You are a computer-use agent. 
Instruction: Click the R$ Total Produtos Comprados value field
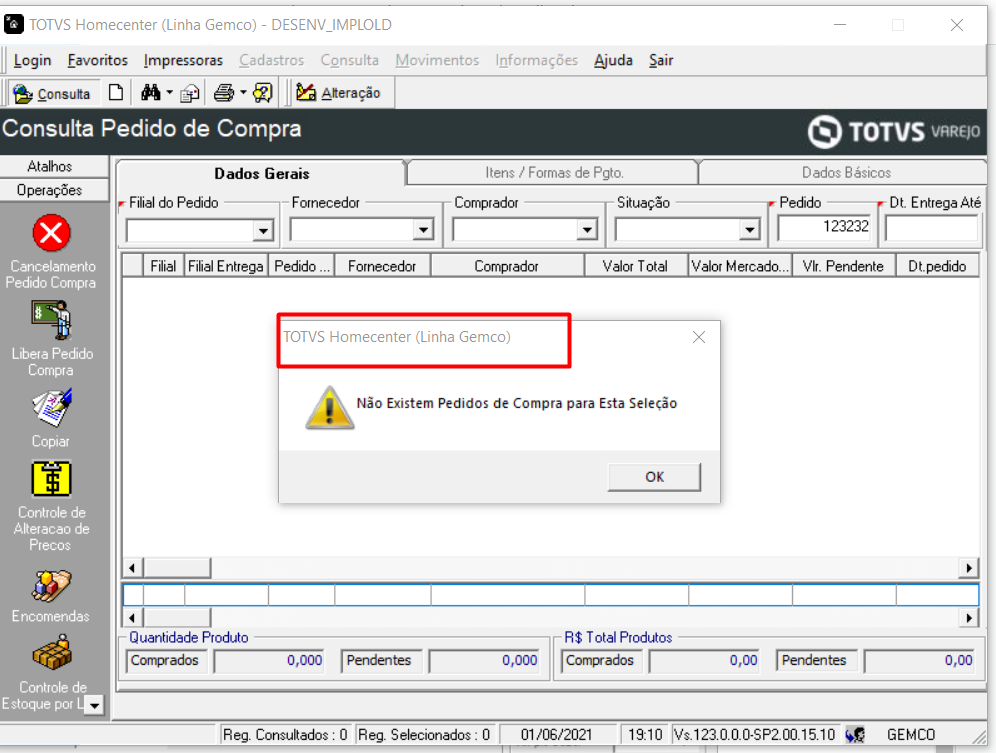(704, 661)
